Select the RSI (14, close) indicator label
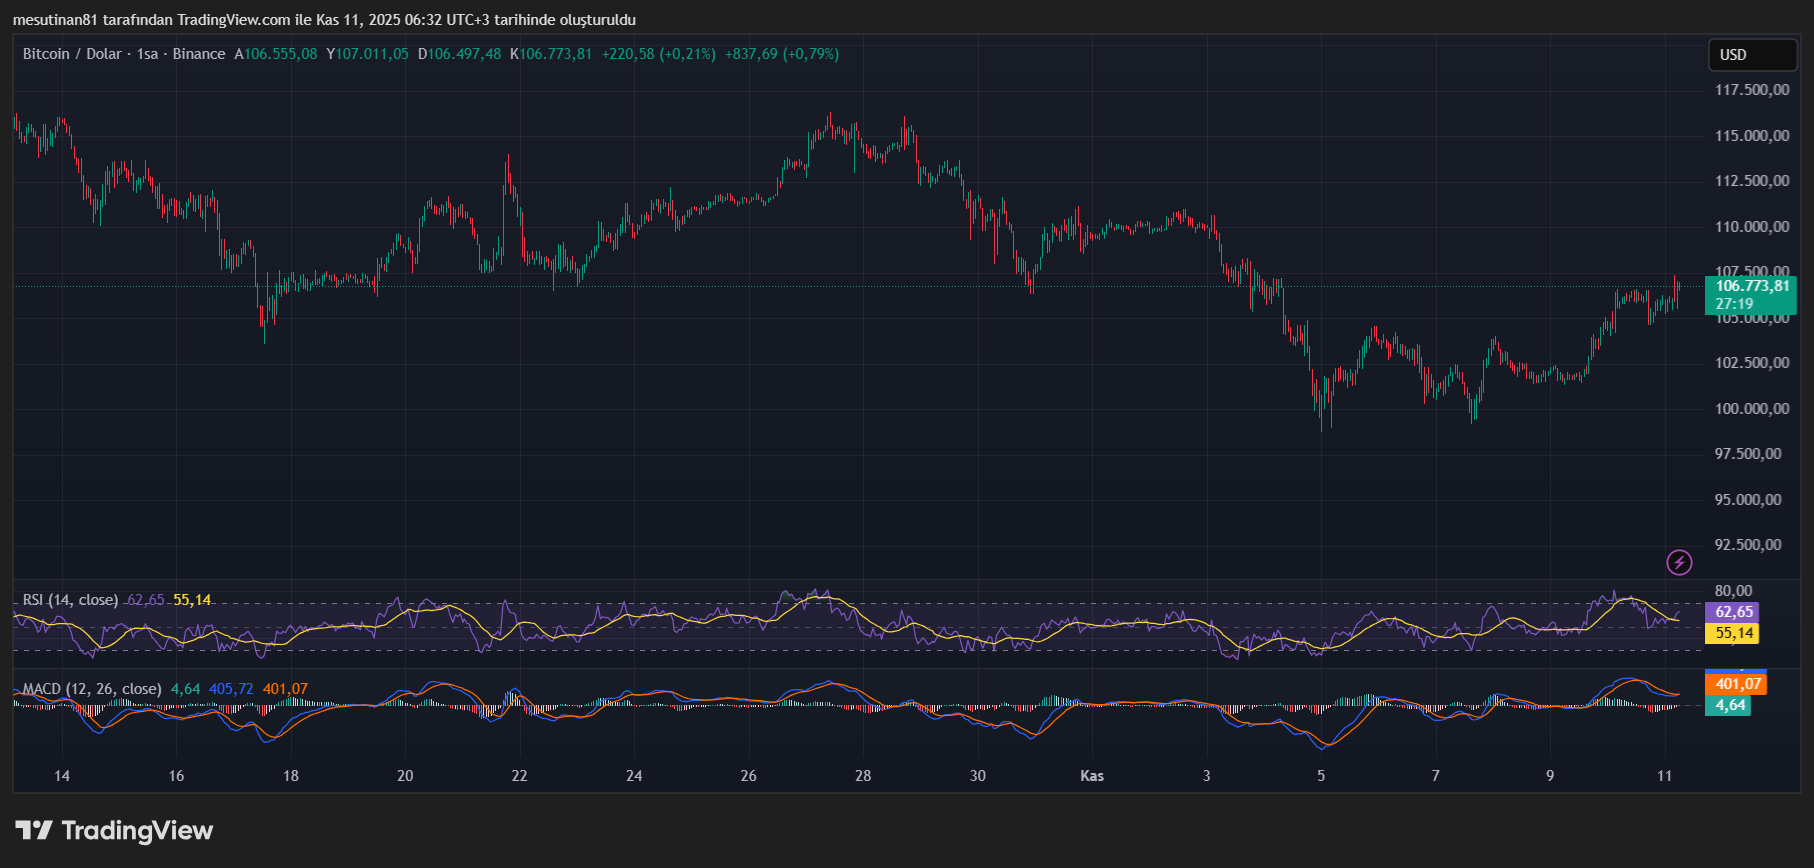 click(x=70, y=600)
